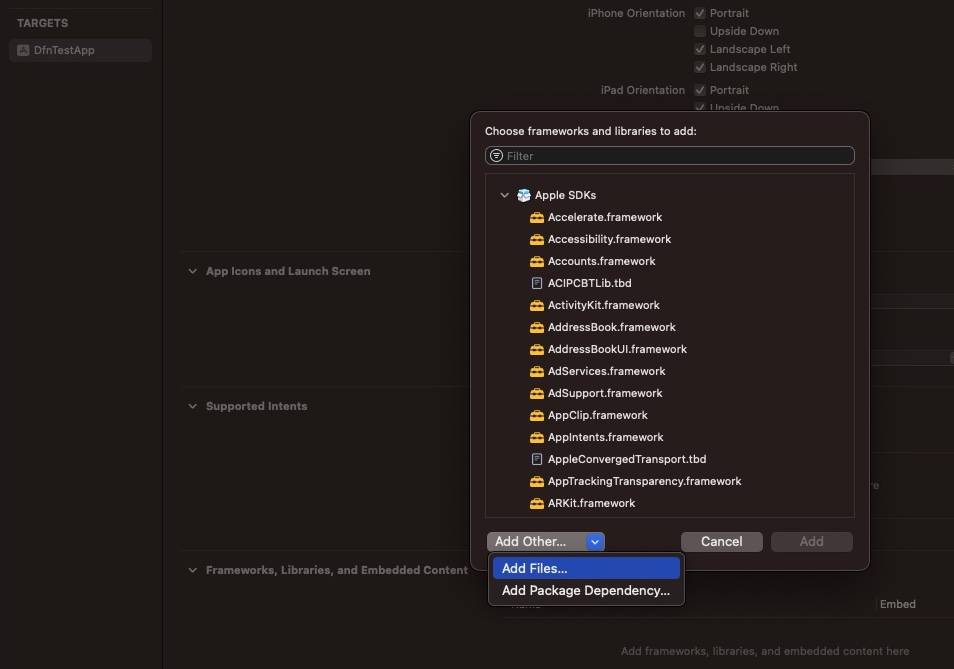Click the DfnTestApp target app icon

click(x=23, y=50)
